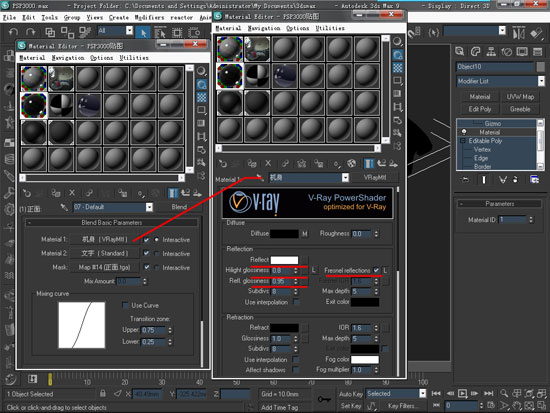Image resolution: width=550 pixels, height=413 pixels.
Task: Toggle Material 1 enable checkbox
Action: click(x=146, y=240)
